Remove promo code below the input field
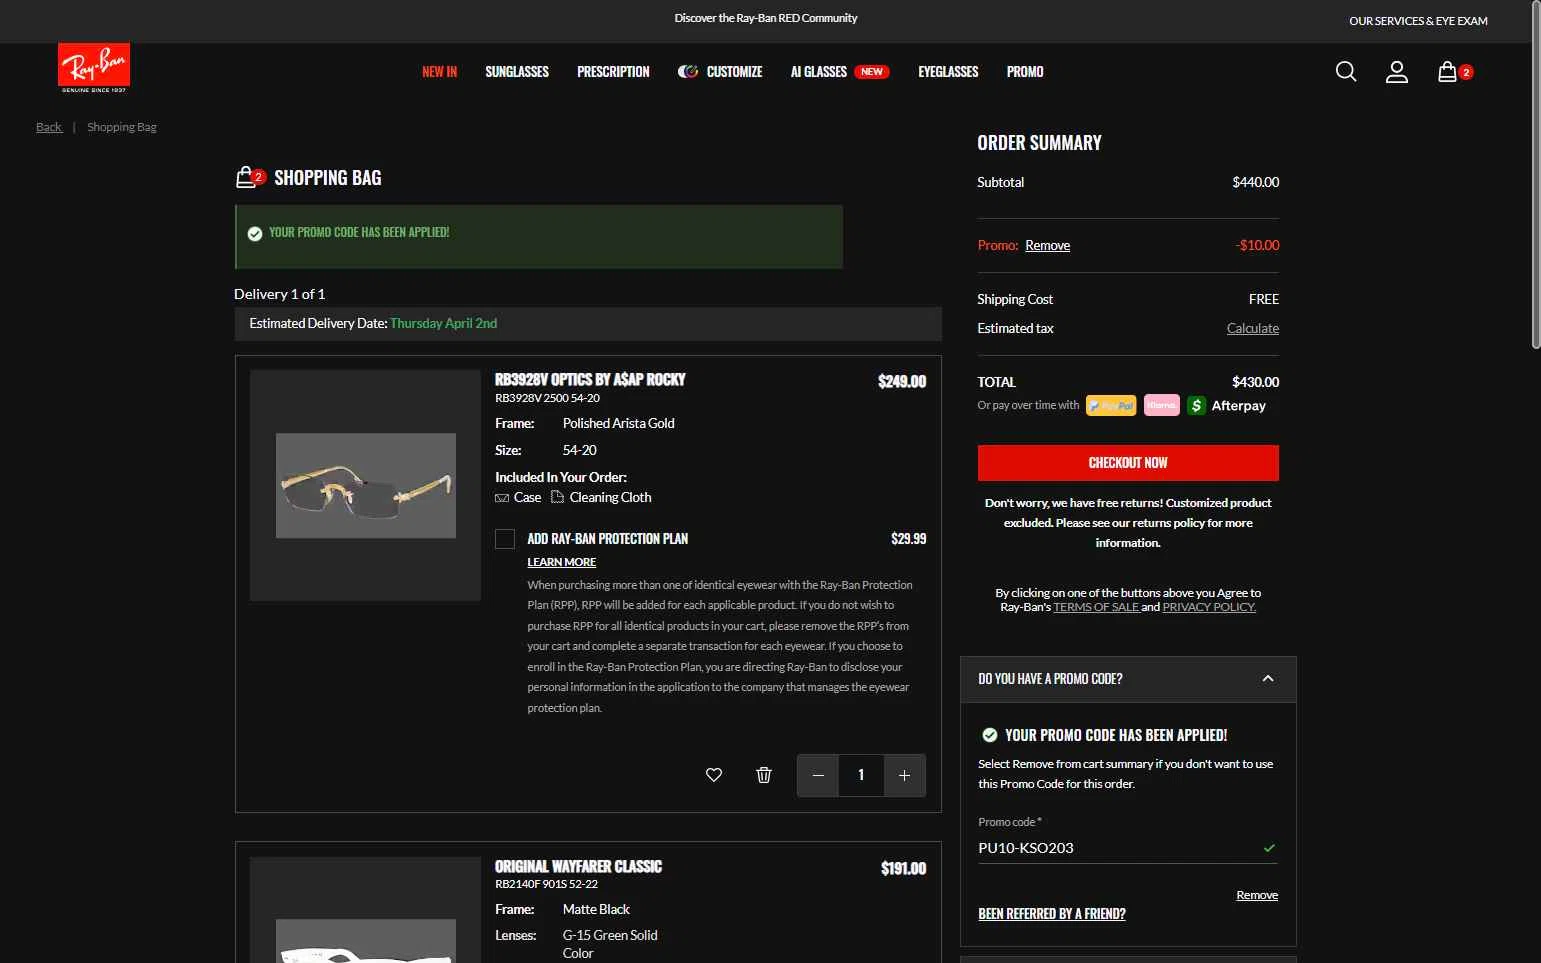This screenshot has height=963, width=1541. tap(1257, 896)
